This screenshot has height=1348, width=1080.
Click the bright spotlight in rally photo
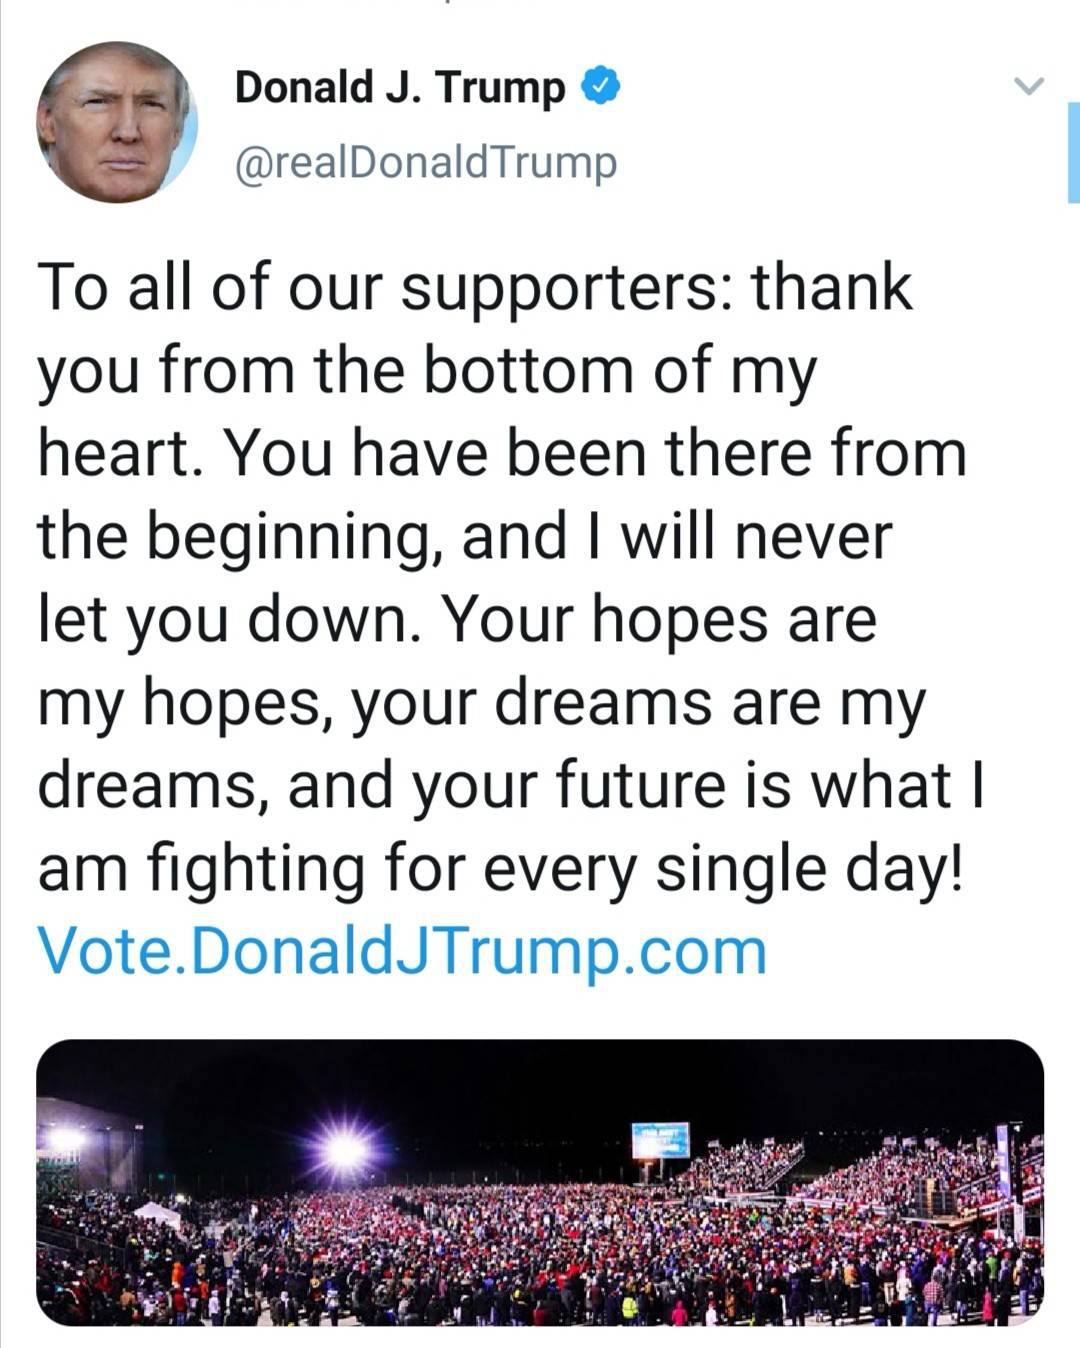(345, 1150)
